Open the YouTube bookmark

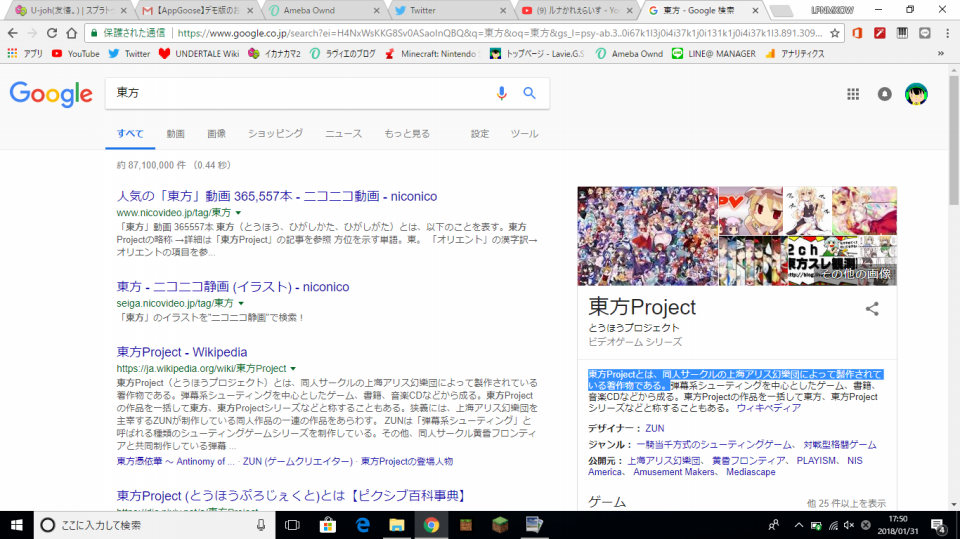coord(76,54)
